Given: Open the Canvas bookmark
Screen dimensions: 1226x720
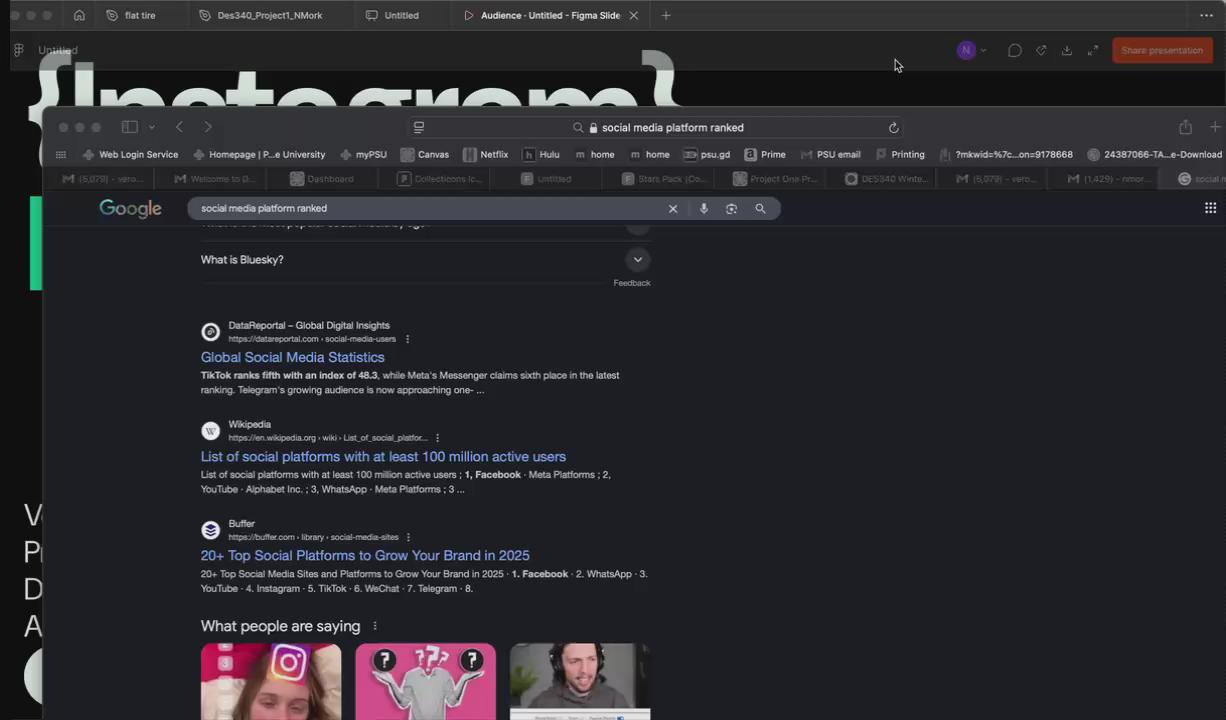Looking at the screenshot, I should [425, 154].
